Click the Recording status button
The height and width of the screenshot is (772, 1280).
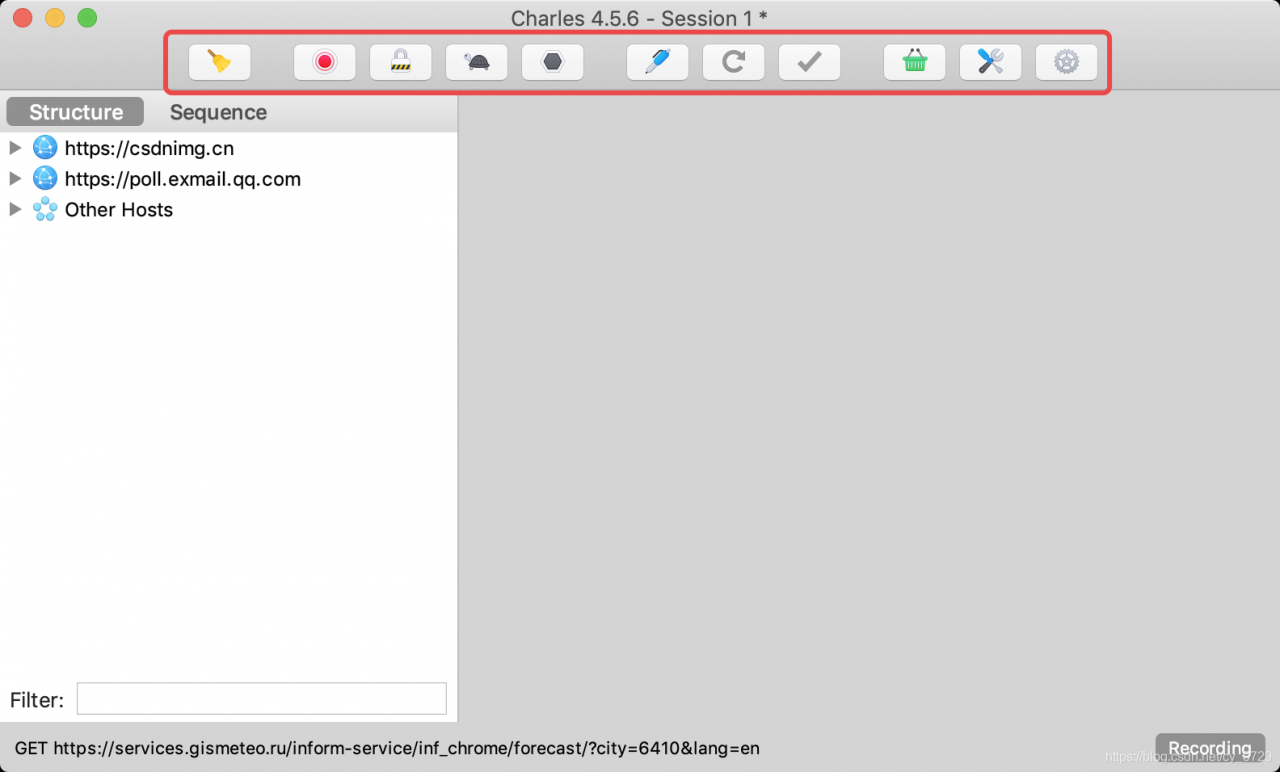click(1210, 748)
